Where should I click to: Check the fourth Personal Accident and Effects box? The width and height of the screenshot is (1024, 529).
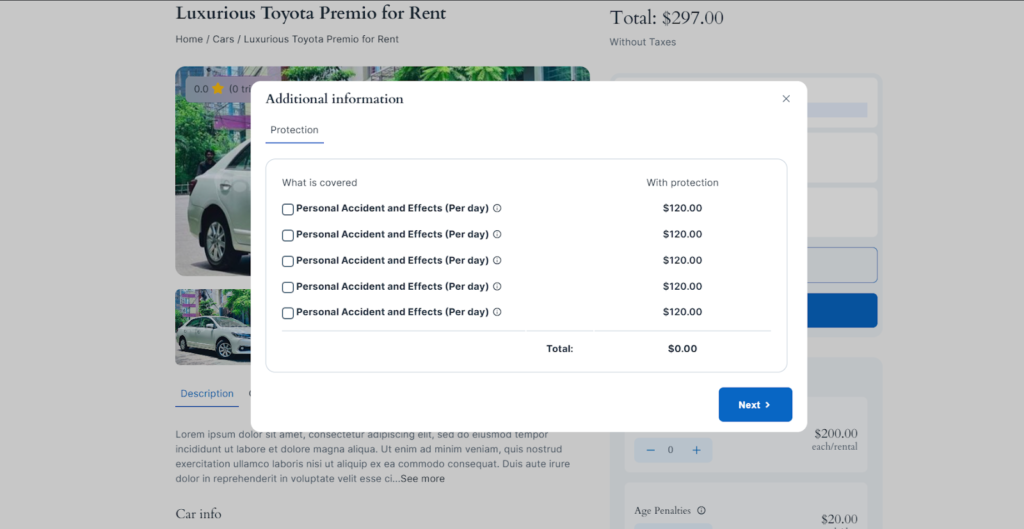tap(287, 287)
